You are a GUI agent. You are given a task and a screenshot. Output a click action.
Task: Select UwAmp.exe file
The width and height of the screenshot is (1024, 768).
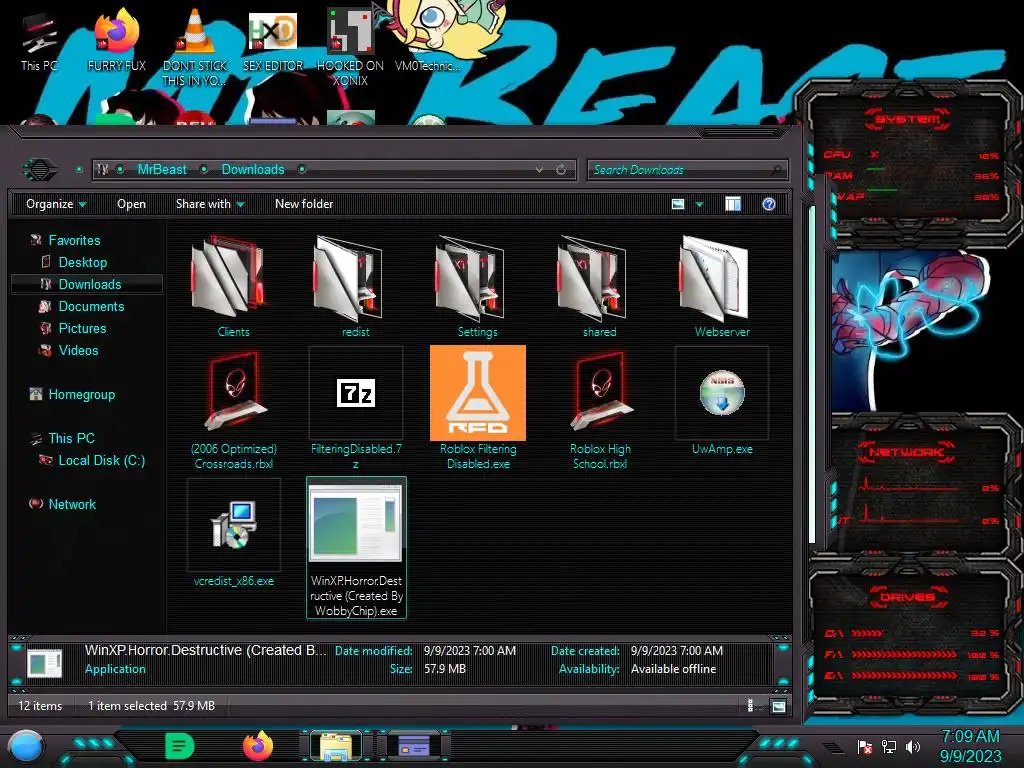click(x=722, y=402)
